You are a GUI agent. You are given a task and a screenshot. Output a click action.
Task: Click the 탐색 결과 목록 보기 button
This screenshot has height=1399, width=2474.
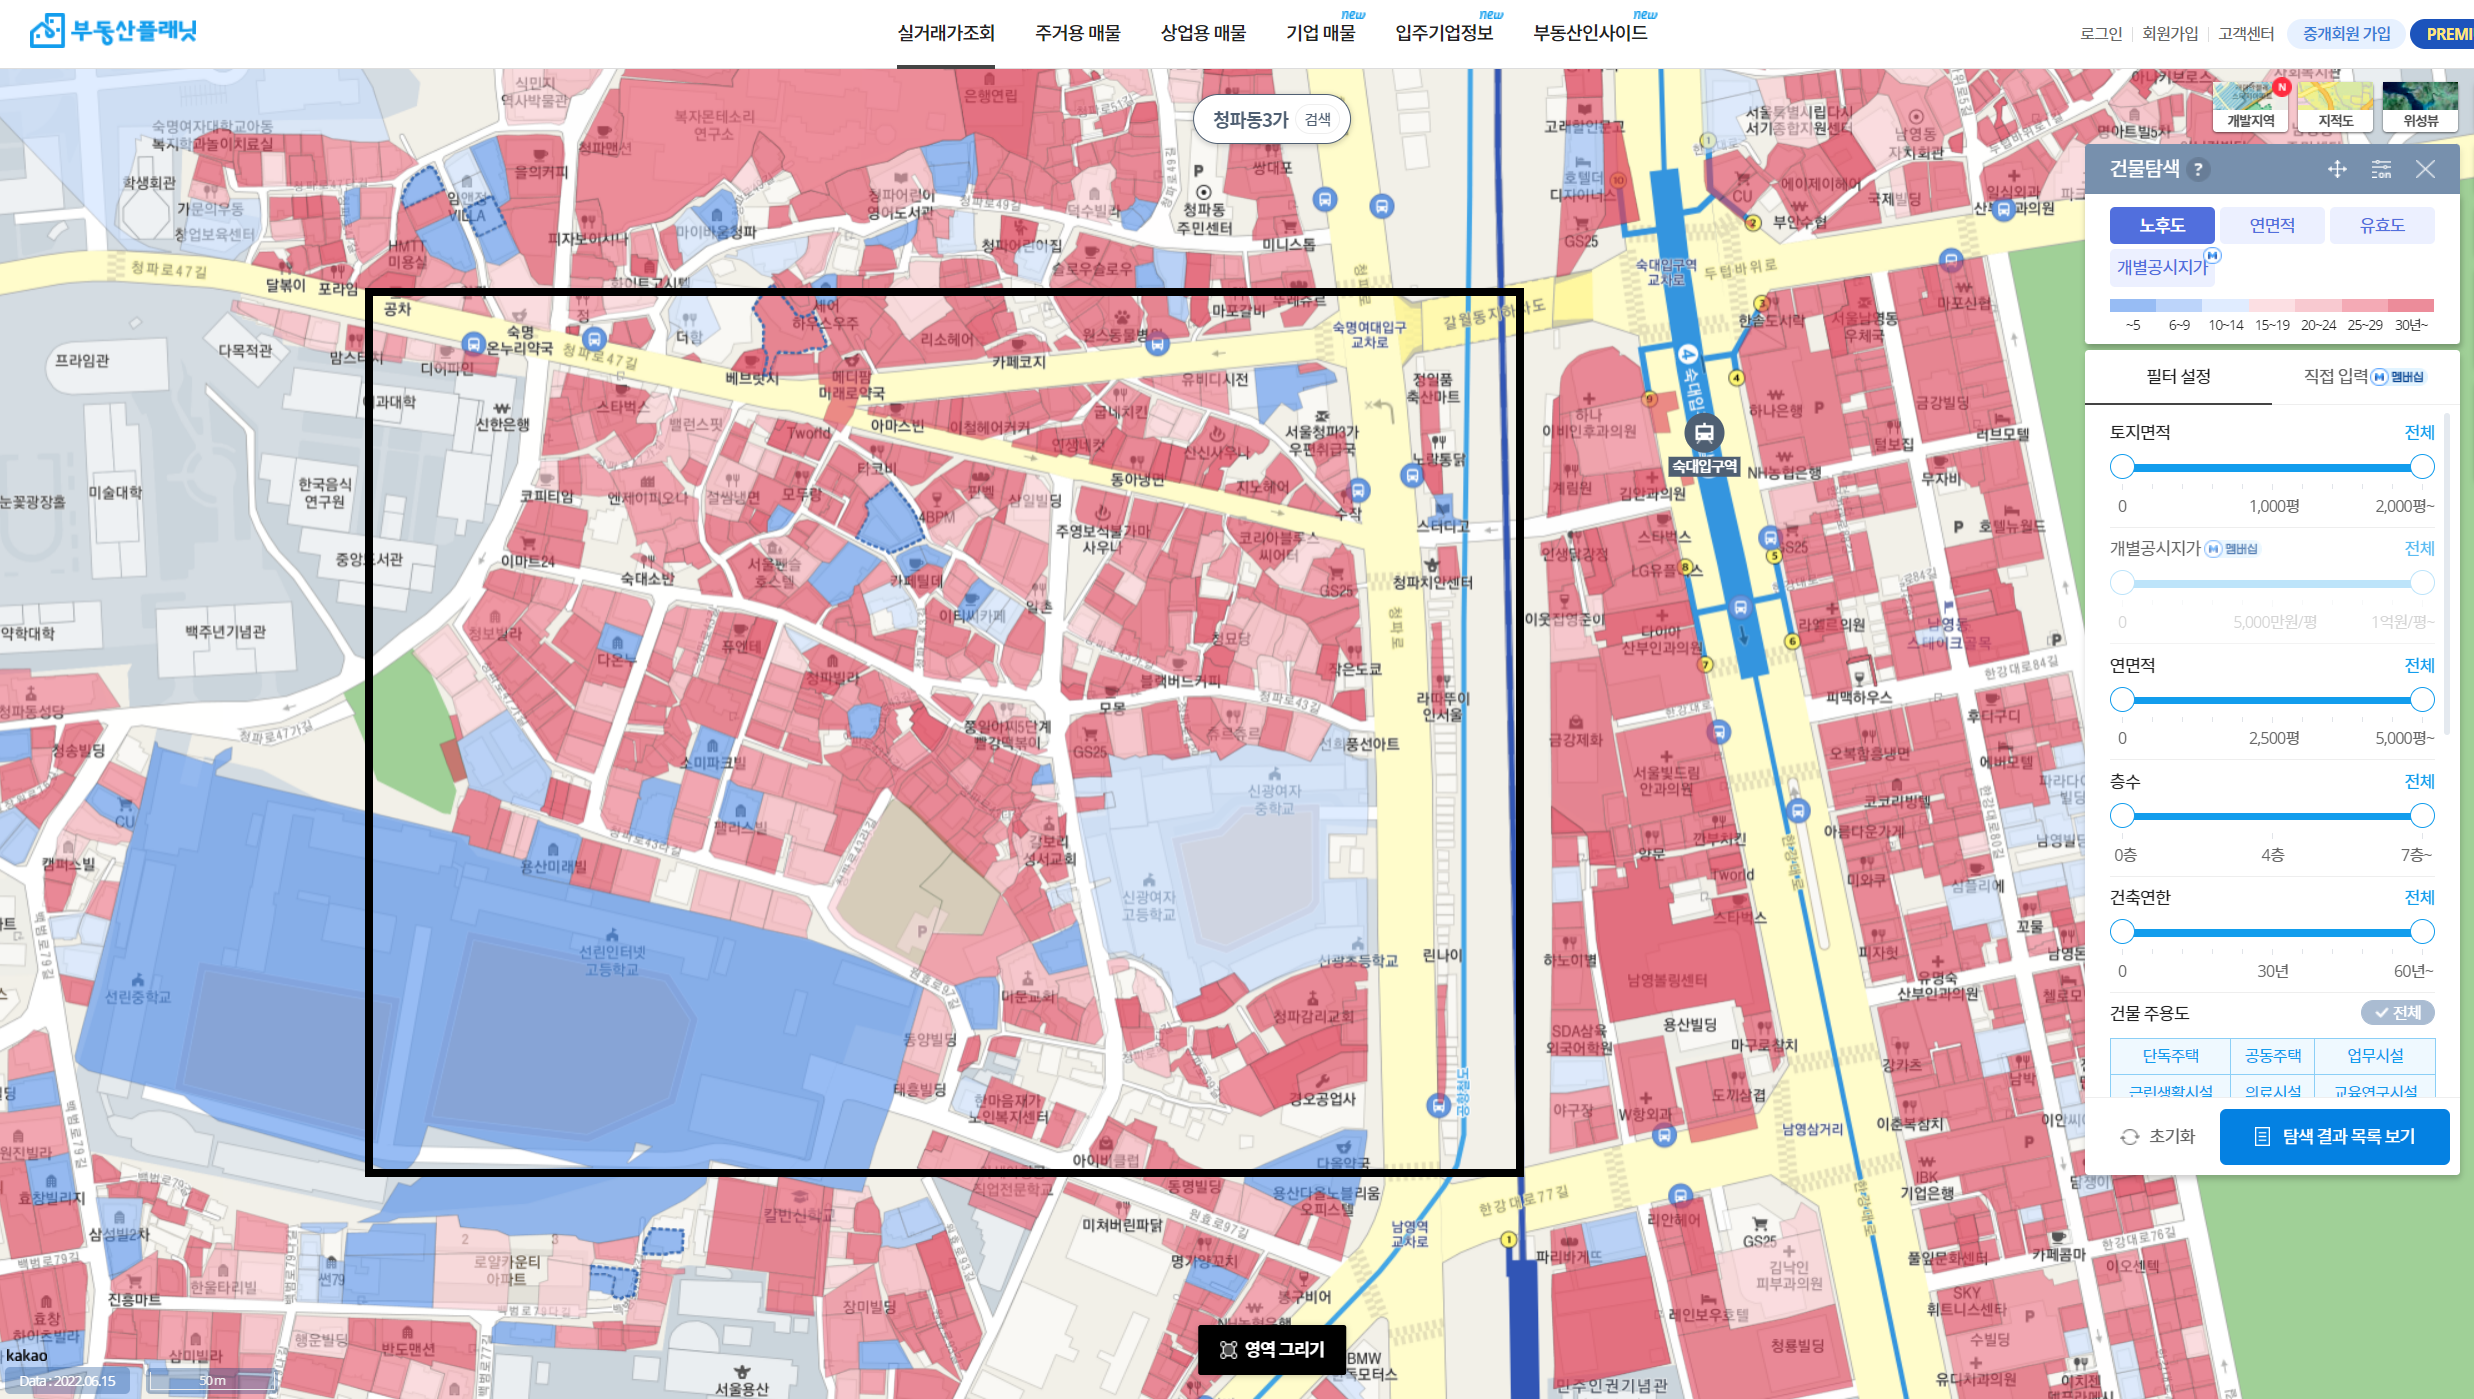[x=2334, y=1137]
